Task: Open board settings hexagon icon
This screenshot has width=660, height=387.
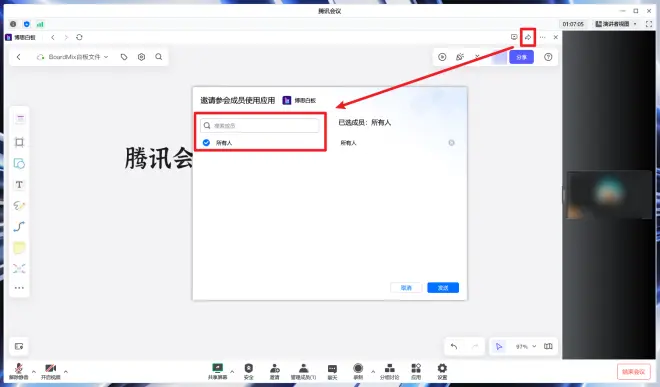Action: (x=141, y=57)
